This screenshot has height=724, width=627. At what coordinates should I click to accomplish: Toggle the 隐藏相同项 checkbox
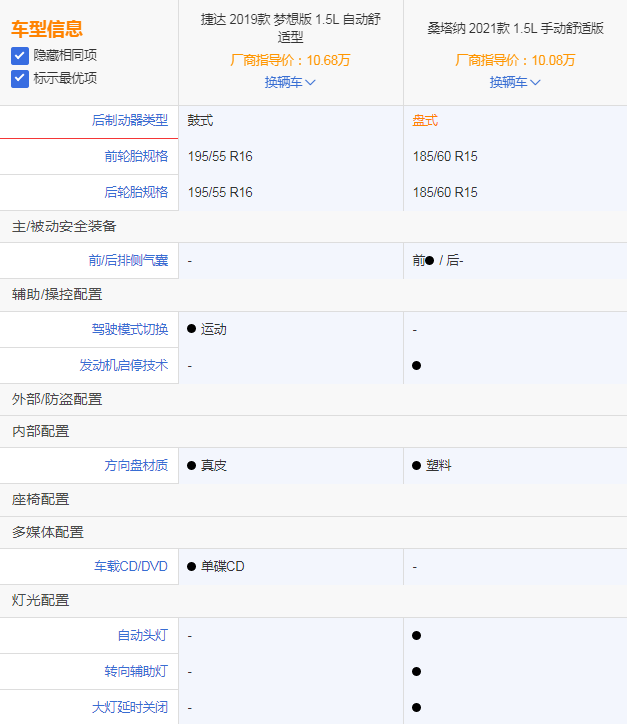[x=20, y=56]
